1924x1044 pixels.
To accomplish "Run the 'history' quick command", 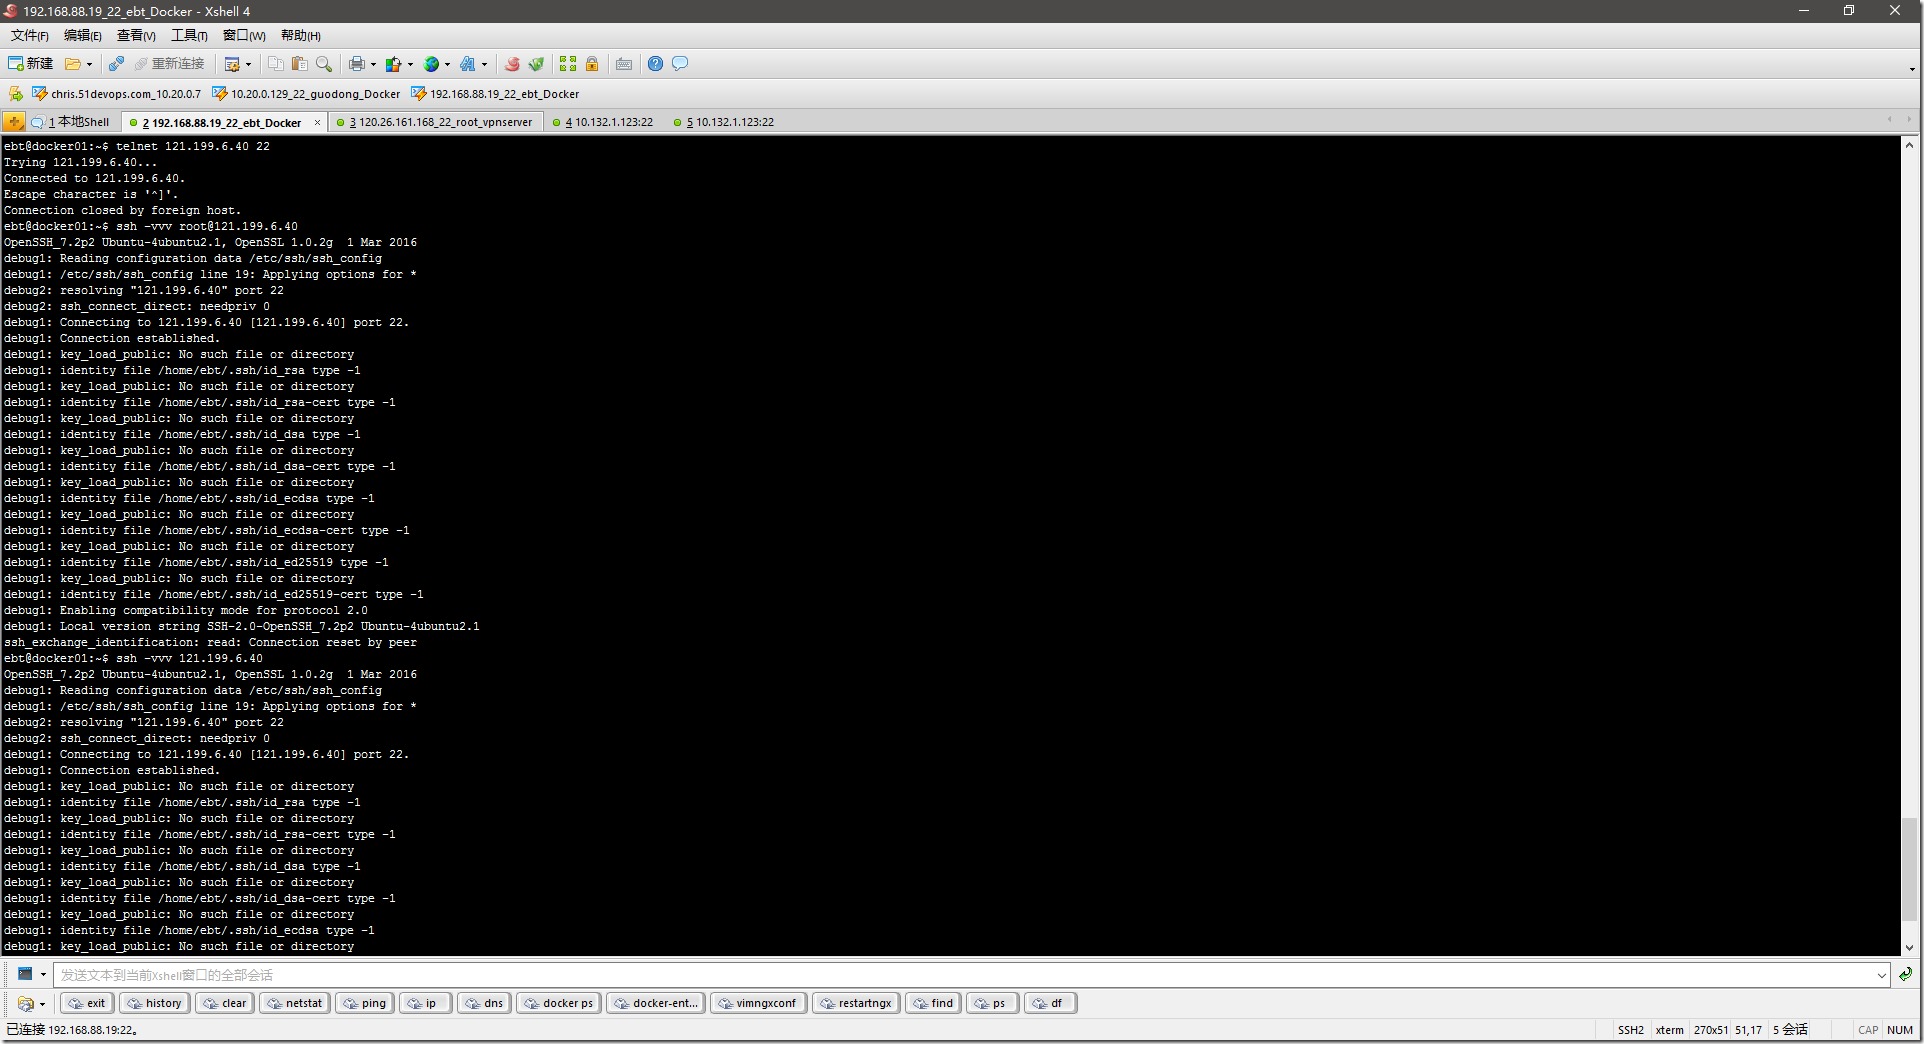I will 155,1003.
